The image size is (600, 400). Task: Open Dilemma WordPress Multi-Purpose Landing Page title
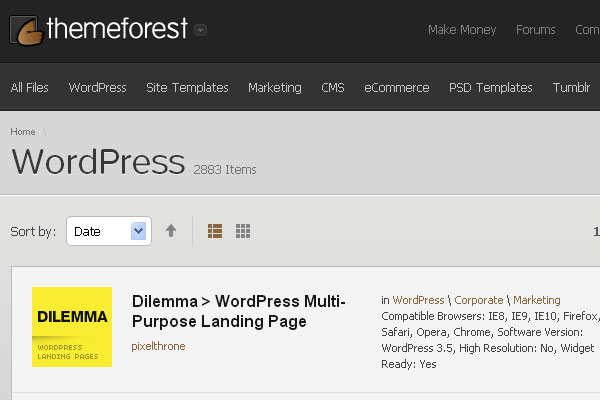point(238,311)
